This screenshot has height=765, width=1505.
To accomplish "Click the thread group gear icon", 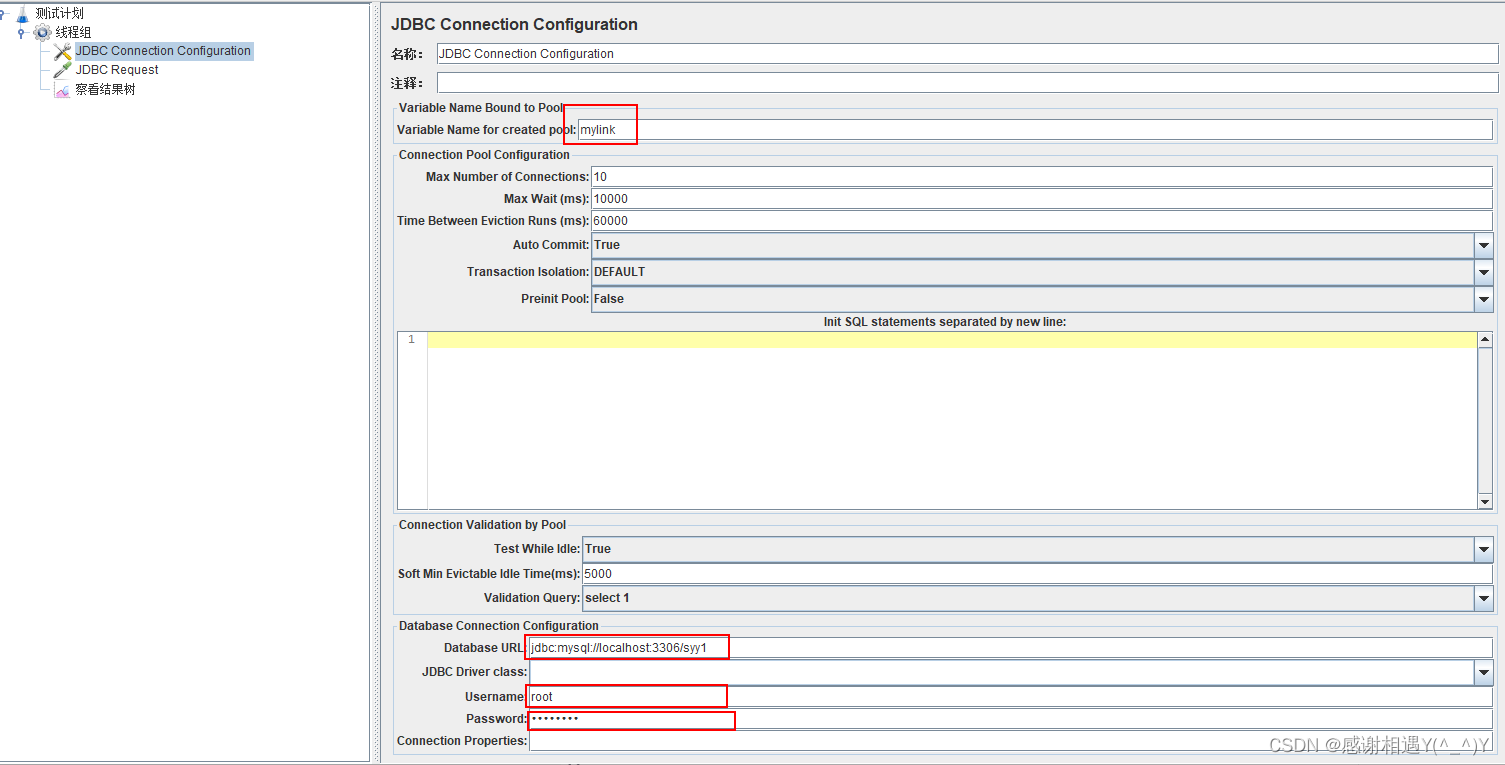I will coord(42,32).
